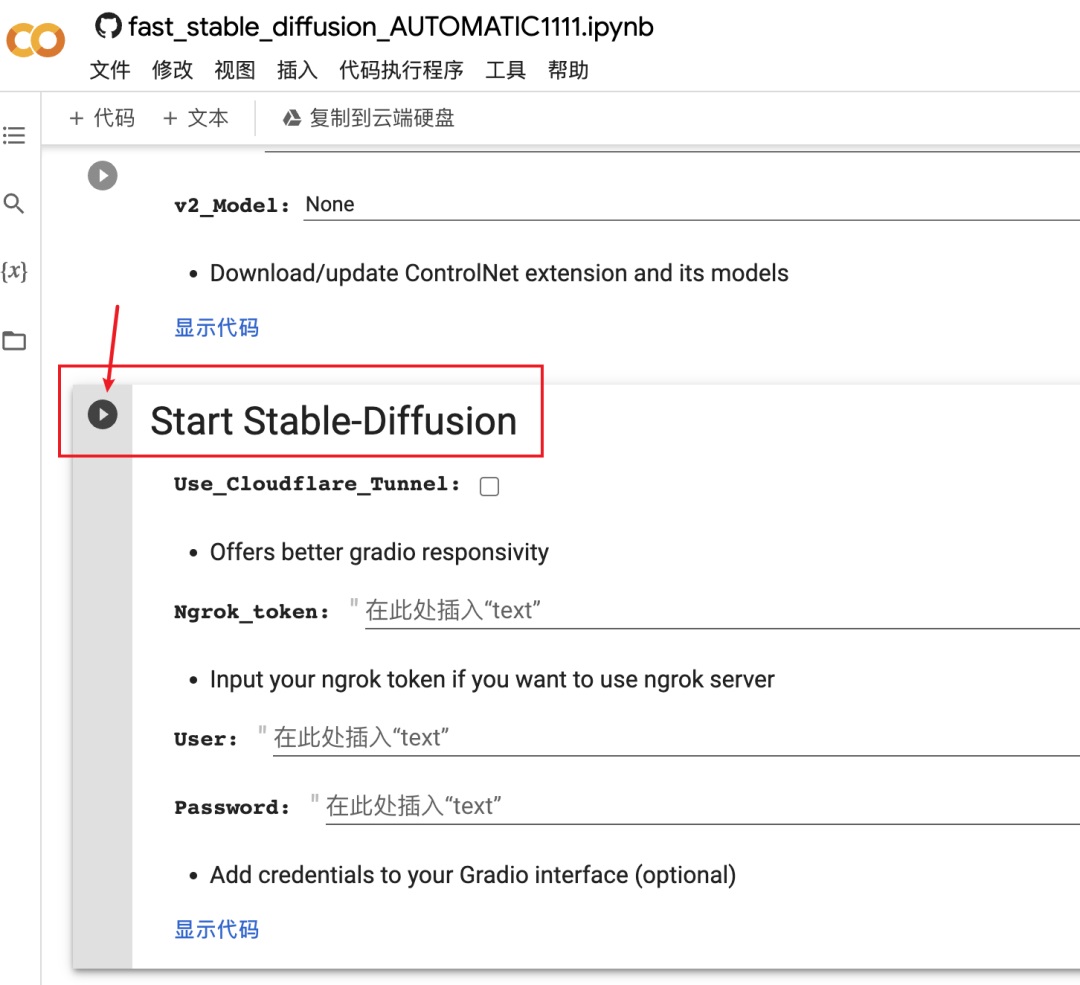Viewport: 1080px width, 985px height.
Task: Click 显示代码 link below the Password field
Action: point(216,929)
